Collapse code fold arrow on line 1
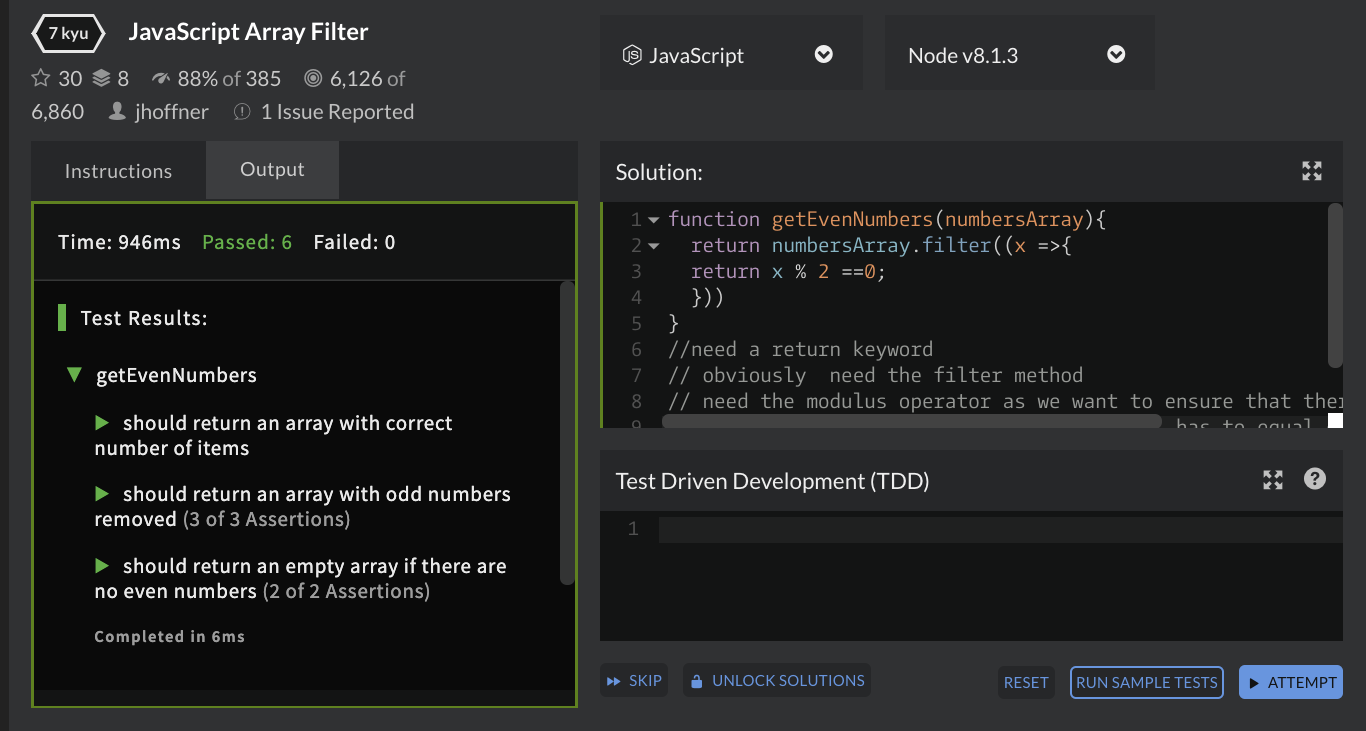The height and width of the screenshot is (731, 1366). coord(655,218)
